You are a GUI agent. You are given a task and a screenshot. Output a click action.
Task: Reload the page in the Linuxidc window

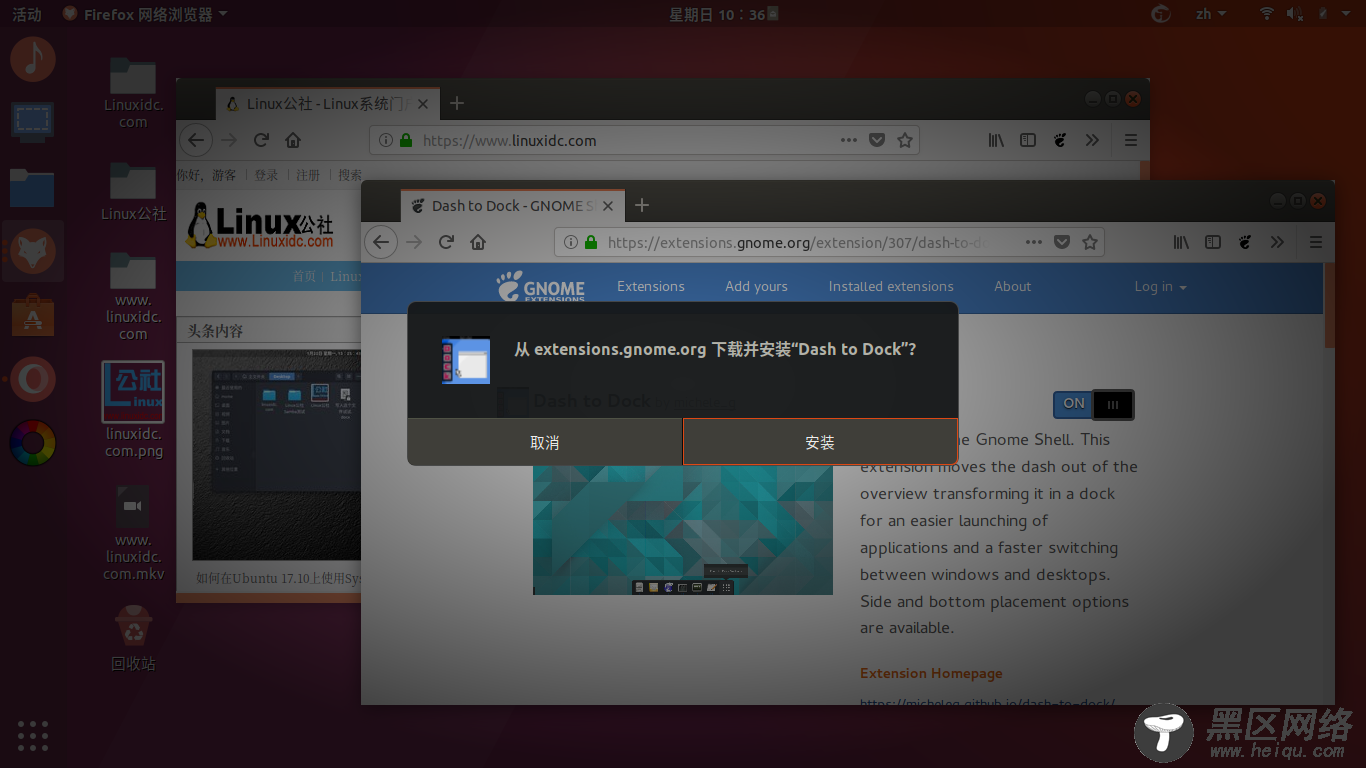pyautogui.click(x=261, y=140)
